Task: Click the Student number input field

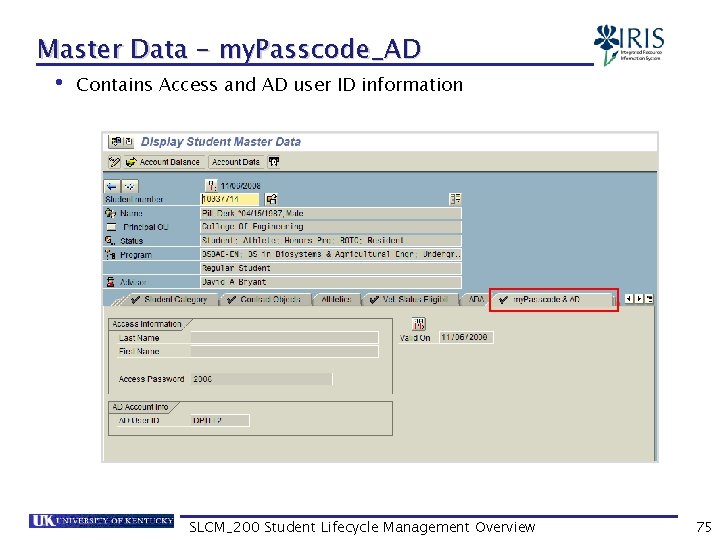Action: pyautogui.click(x=230, y=199)
